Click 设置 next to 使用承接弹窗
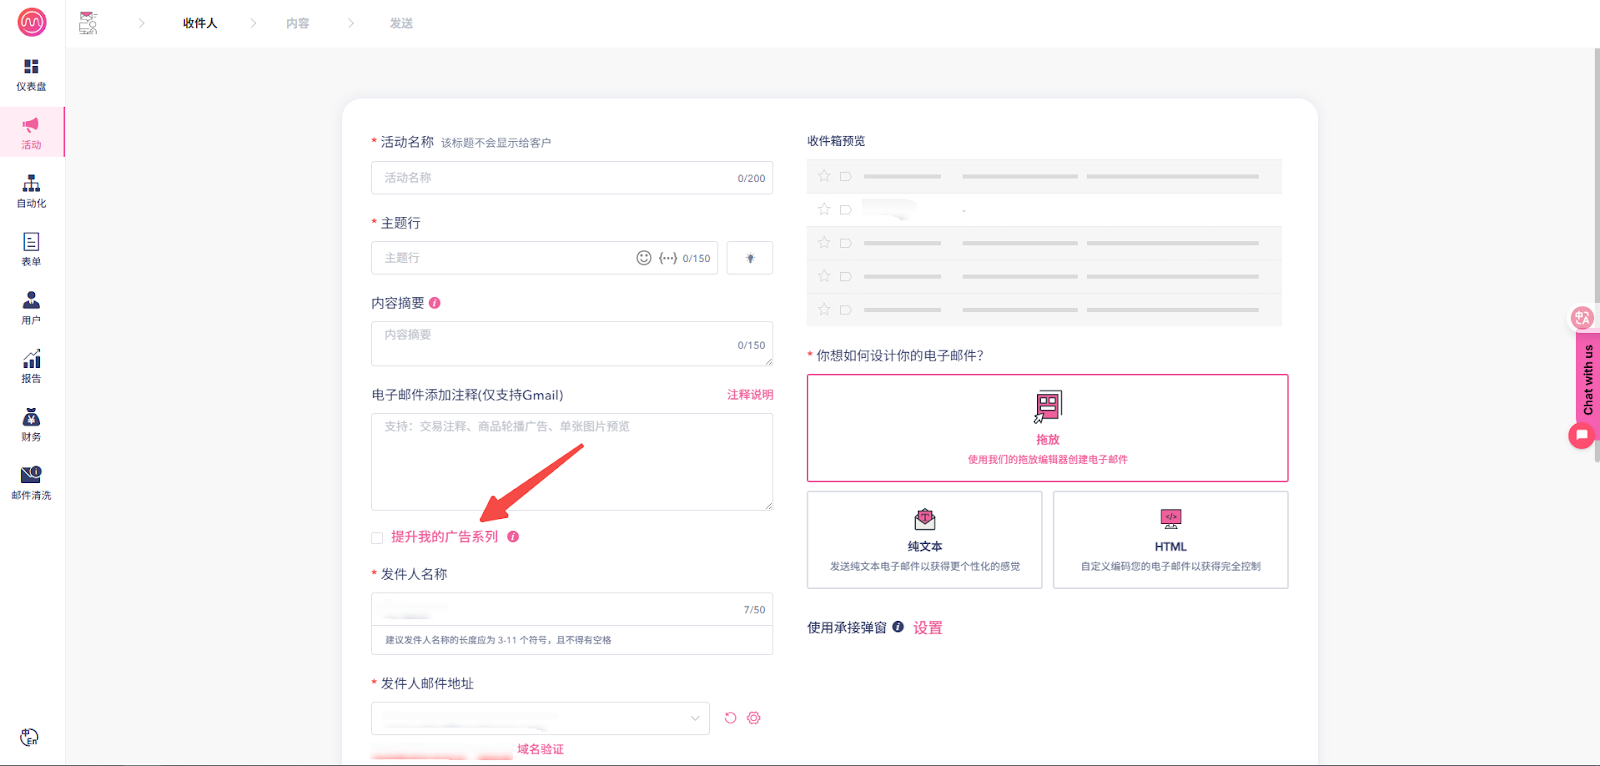Viewport: 1600px width, 766px height. 927,628
